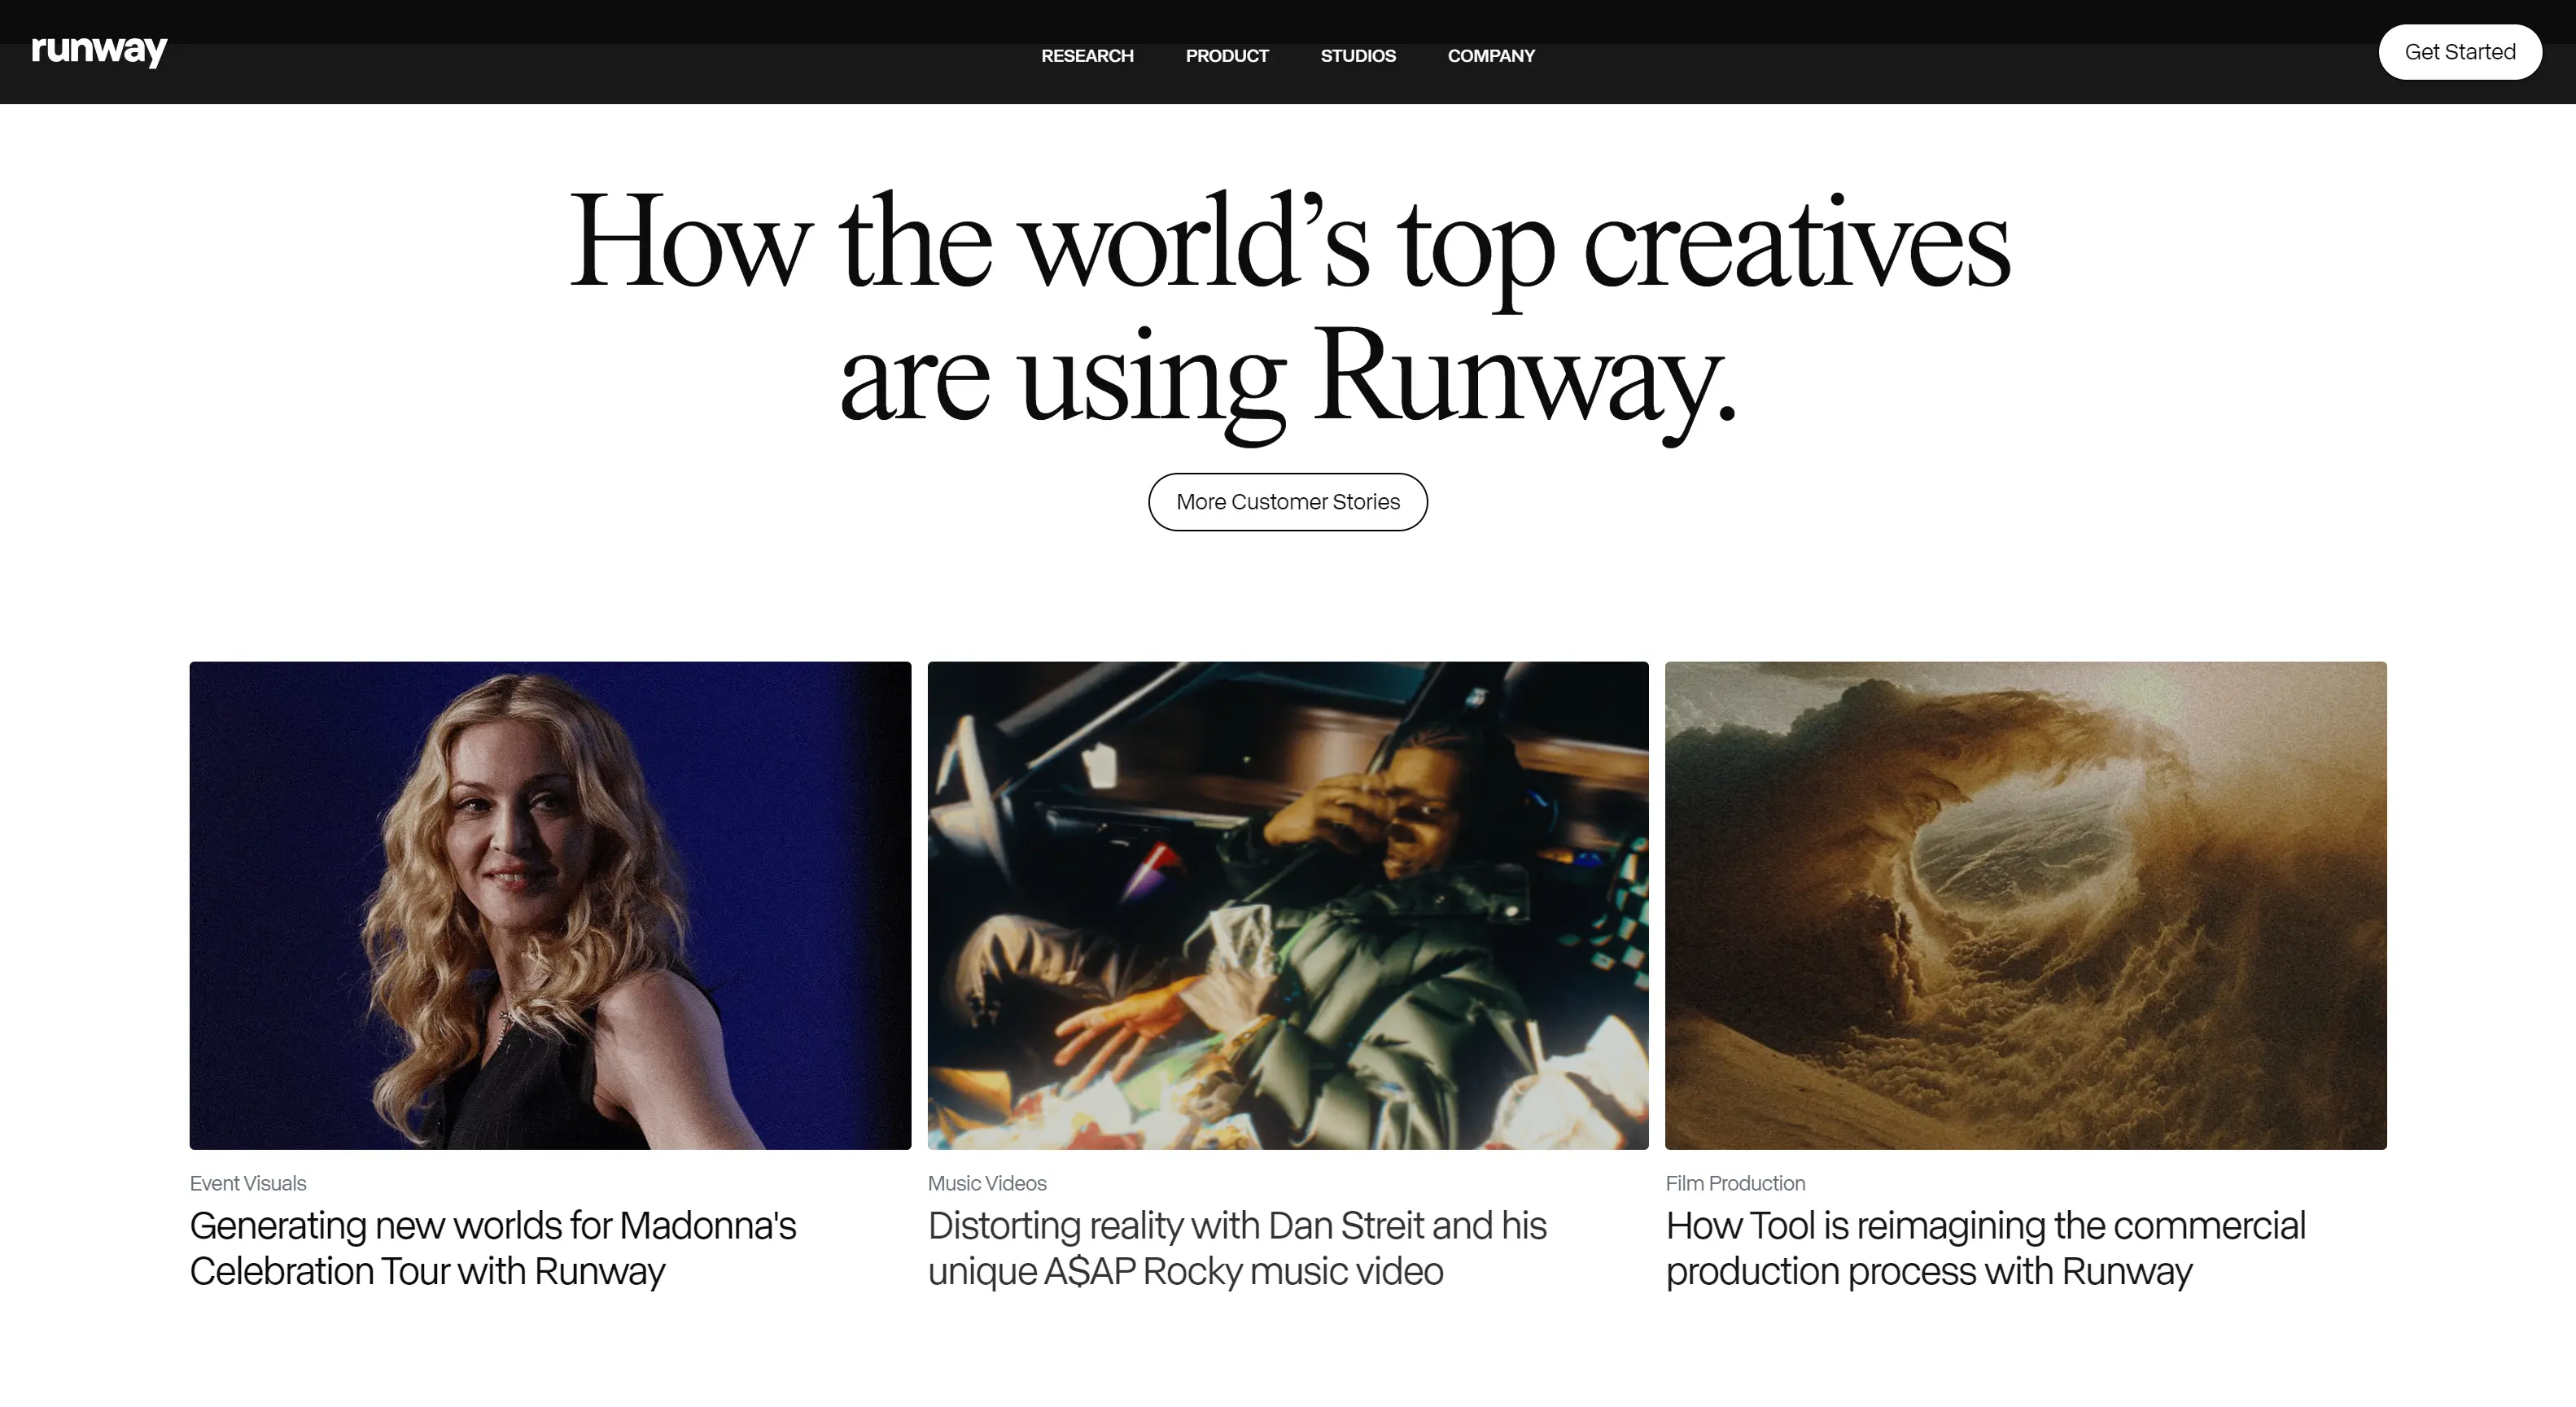This screenshot has height=1407, width=2576.
Task: Click More Customer Stories button
Action: pyautogui.click(x=1289, y=500)
